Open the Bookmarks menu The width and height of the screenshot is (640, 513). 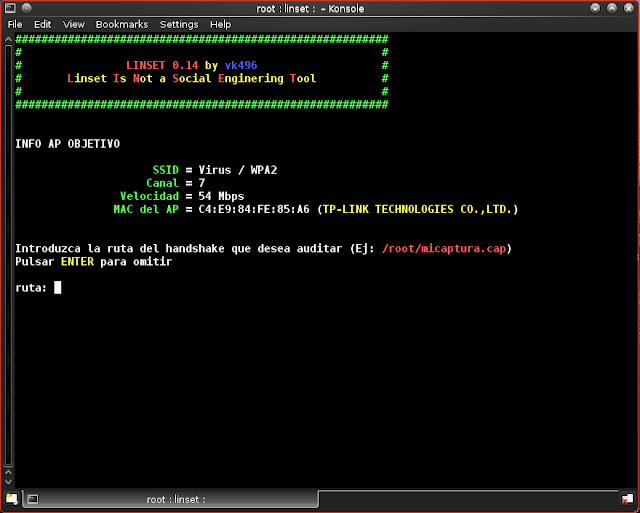(x=122, y=24)
